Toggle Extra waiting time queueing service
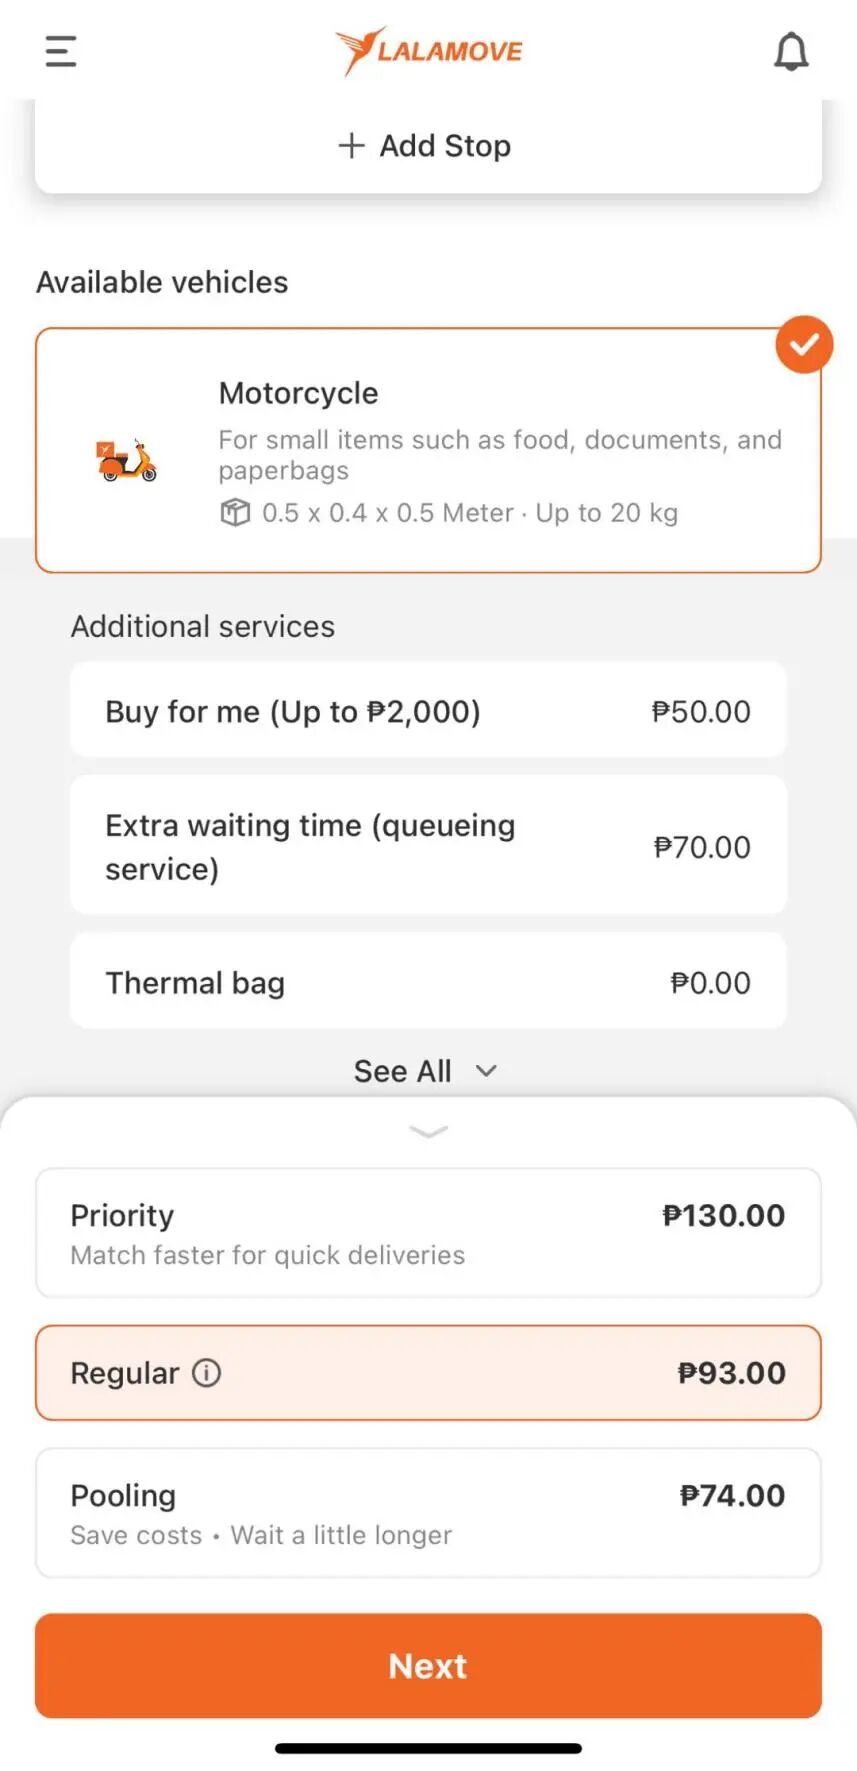The image size is (857, 1771). (428, 846)
